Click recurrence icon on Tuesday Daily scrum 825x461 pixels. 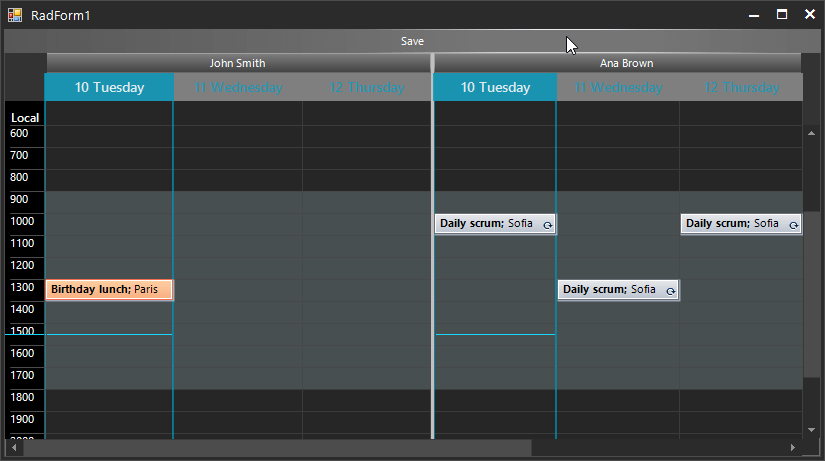(x=548, y=225)
